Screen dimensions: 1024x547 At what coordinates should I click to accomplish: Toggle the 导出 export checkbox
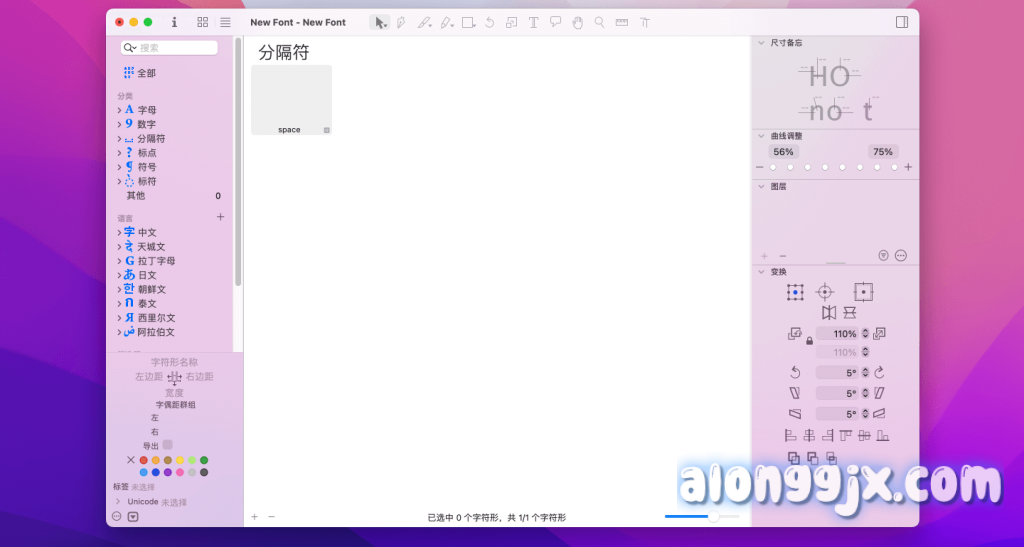point(168,445)
